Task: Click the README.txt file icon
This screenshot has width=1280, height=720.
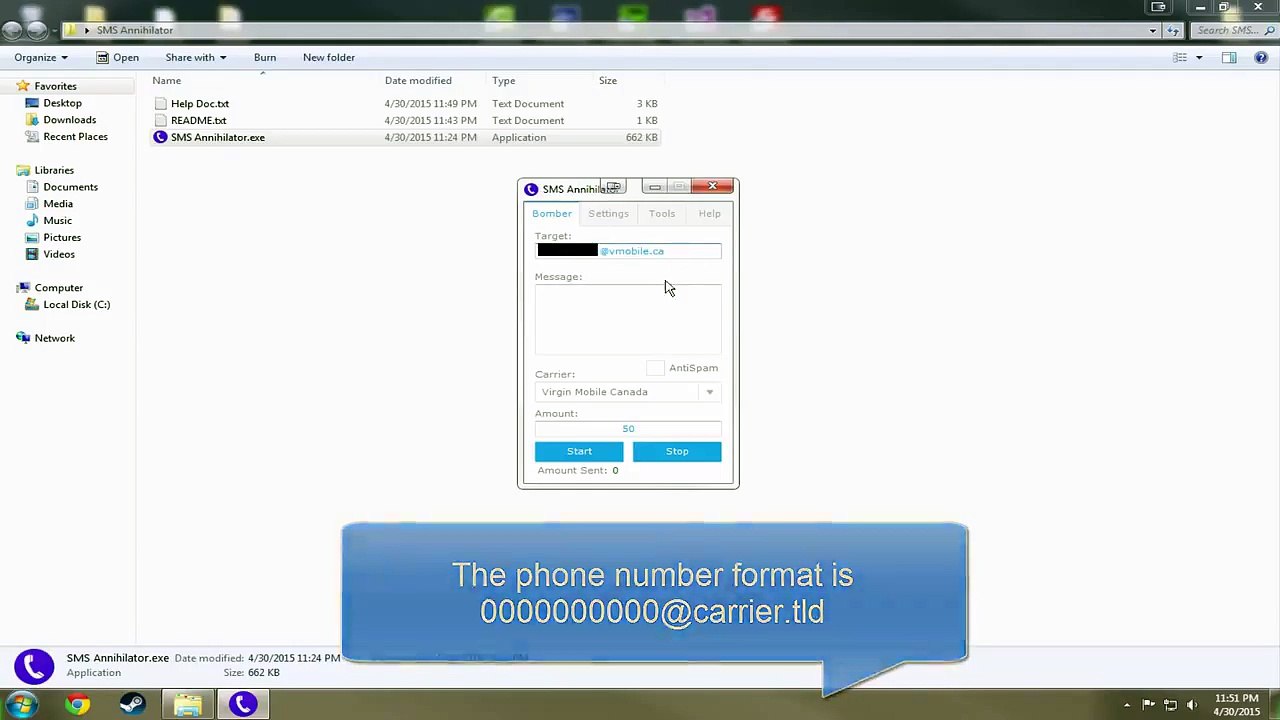Action: tap(160, 120)
